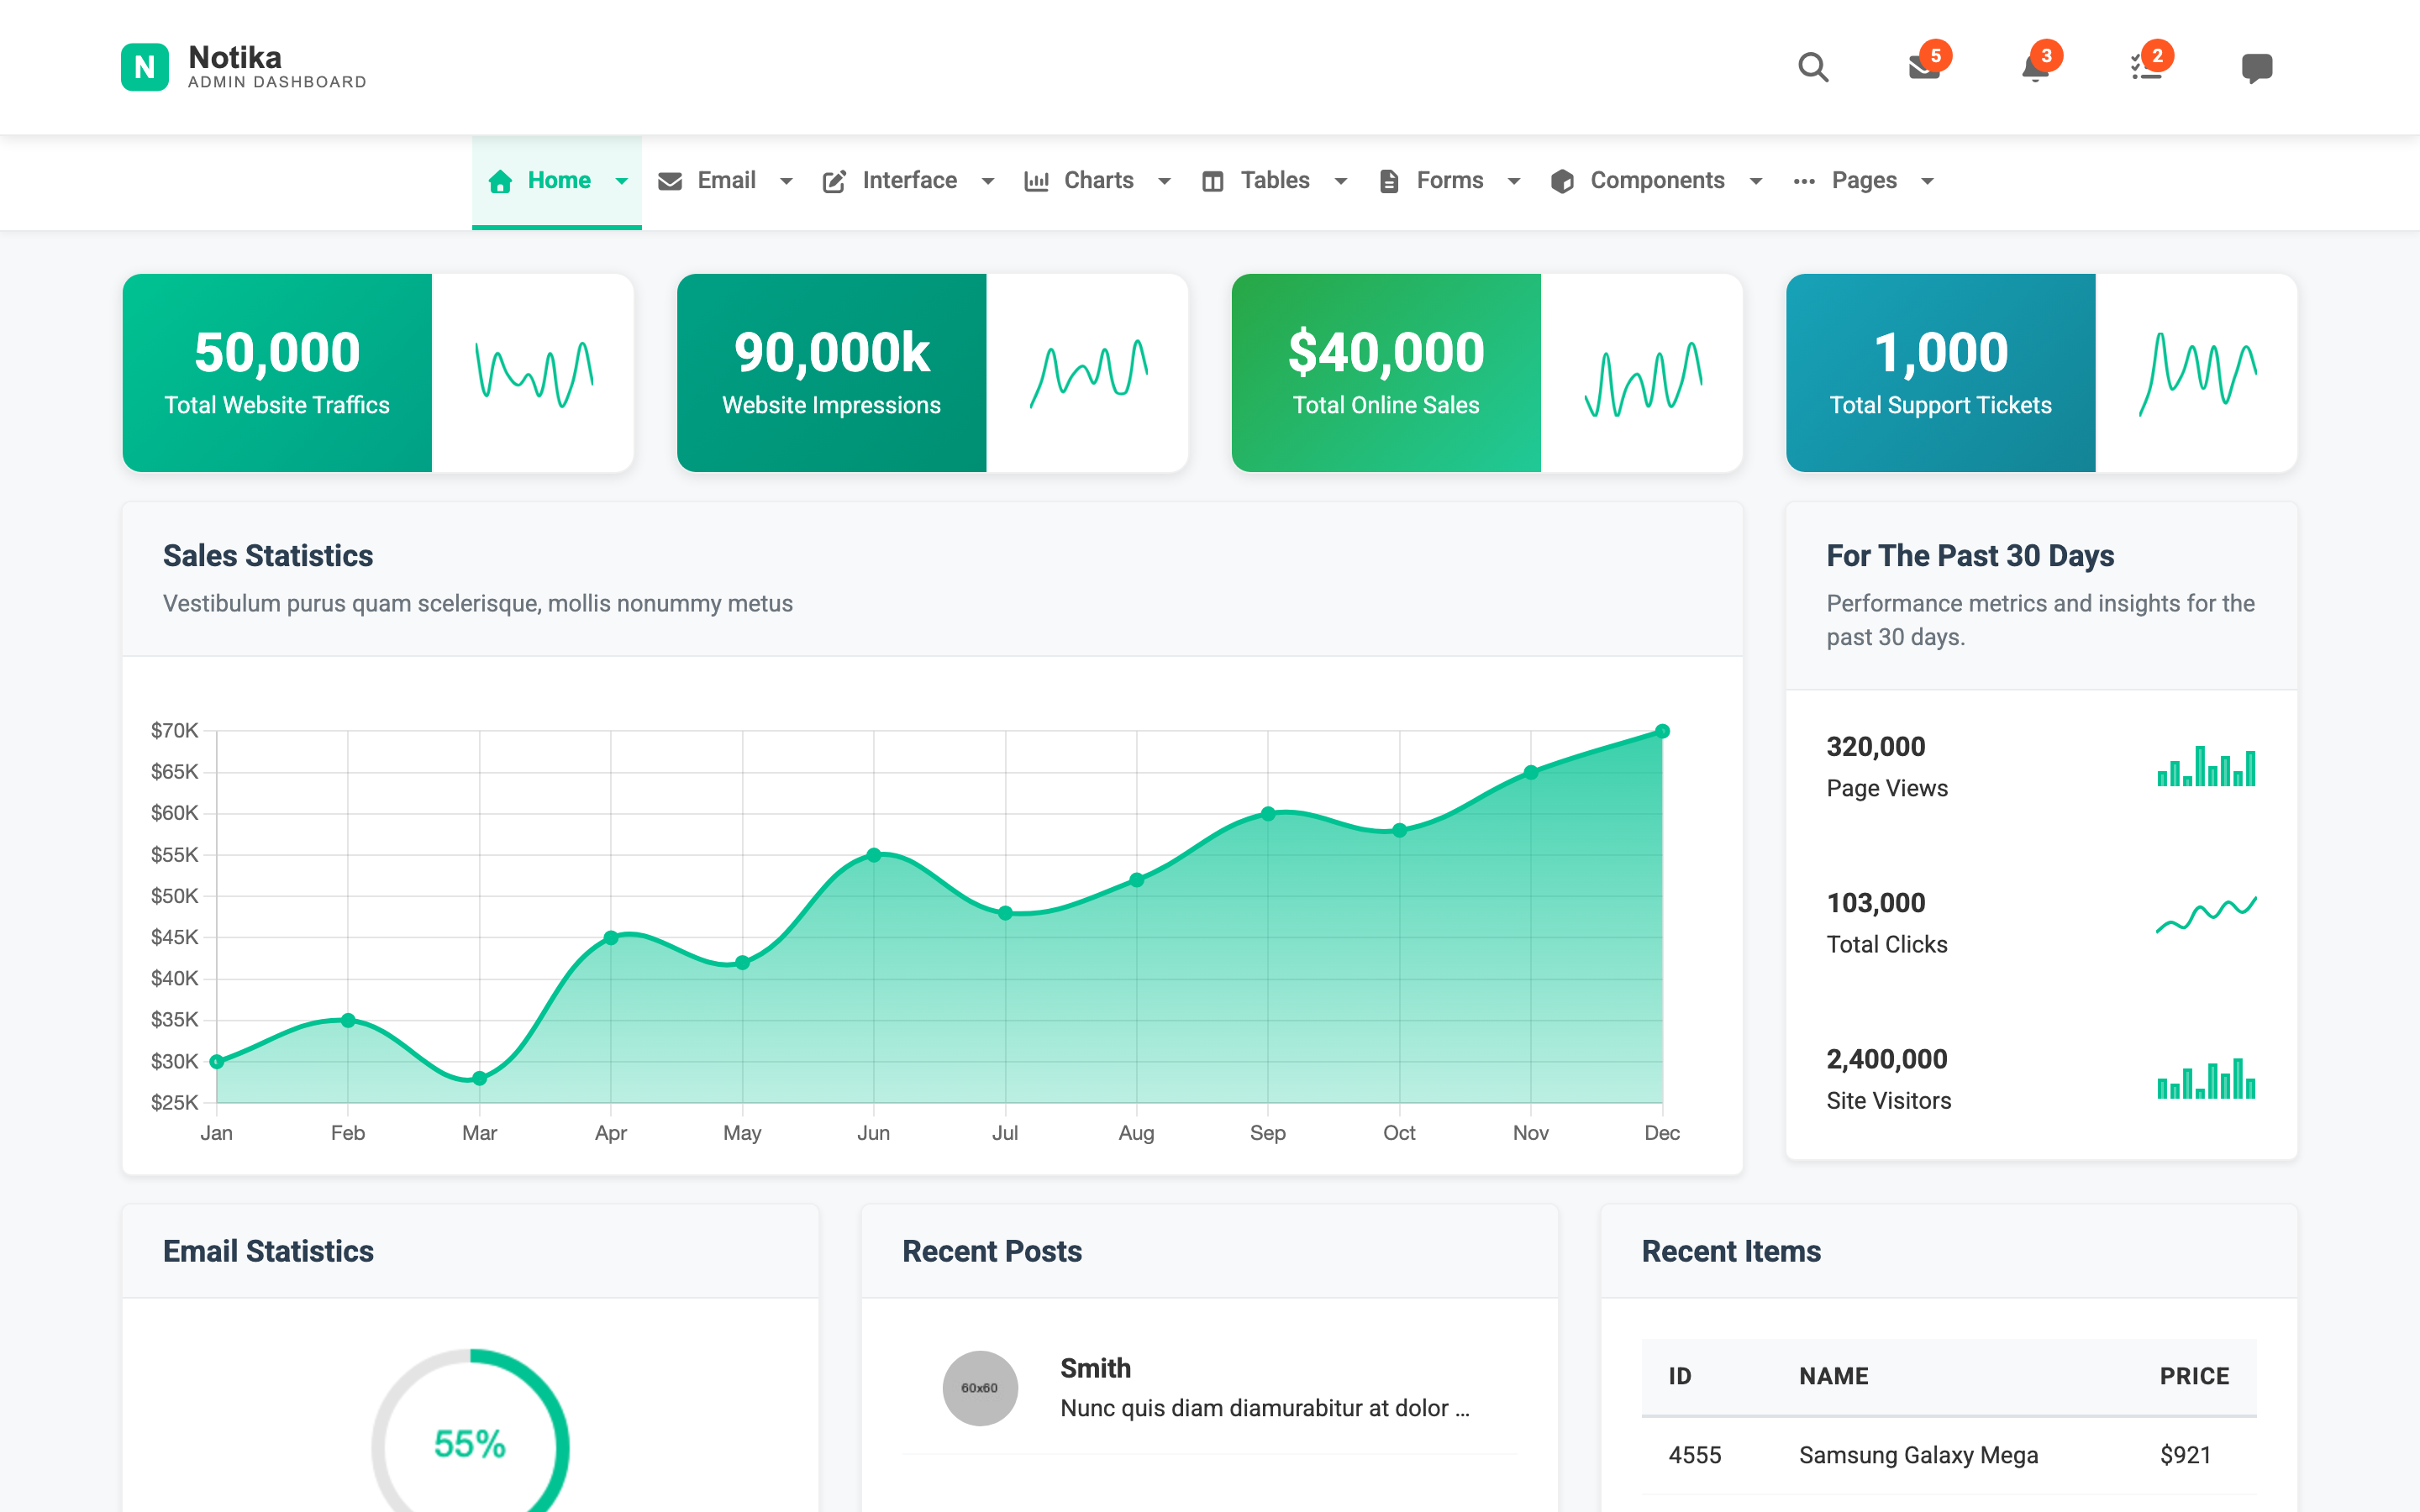2420x1512 pixels.
Task: Click the PRICE column header
Action: [2195, 1376]
